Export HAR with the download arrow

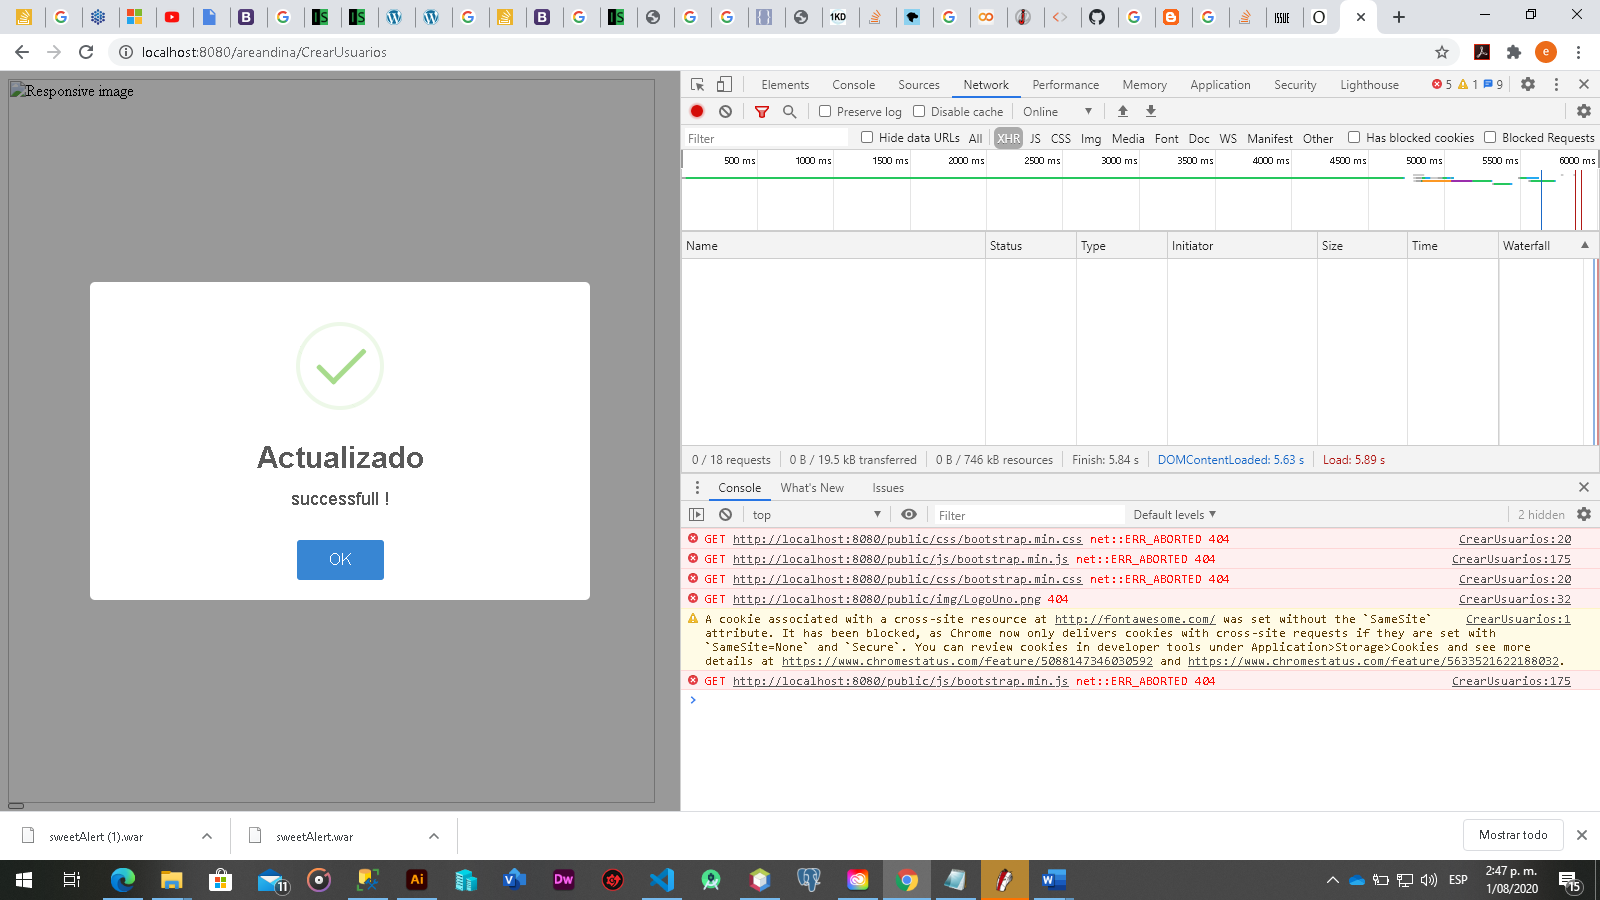(1151, 111)
